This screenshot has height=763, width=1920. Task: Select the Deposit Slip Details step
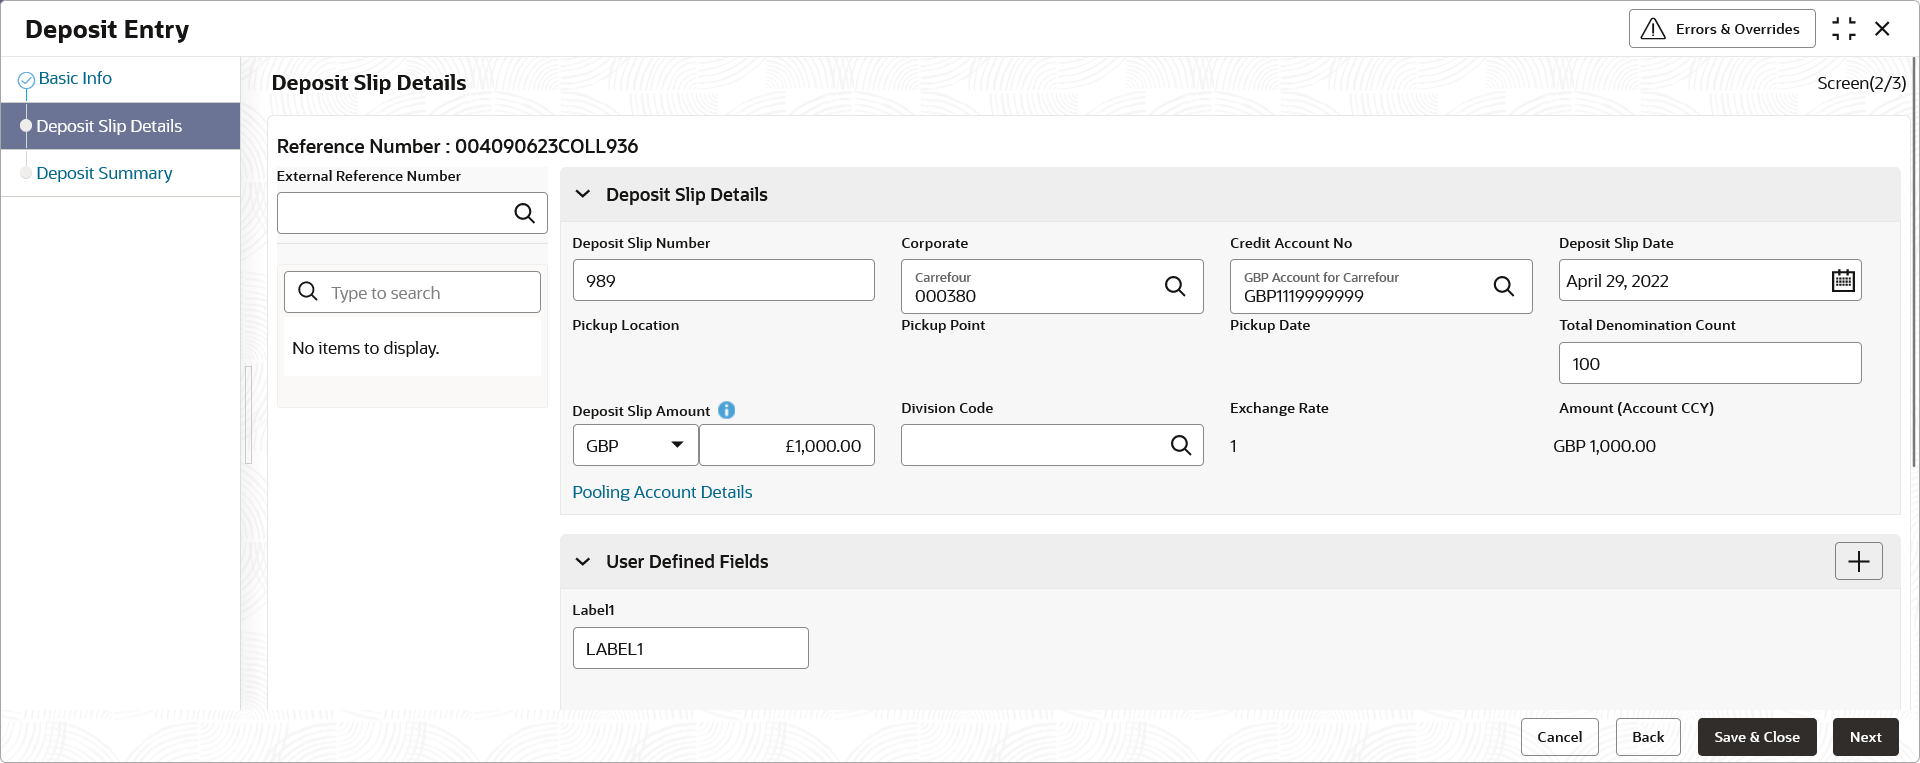coord(109,126)
